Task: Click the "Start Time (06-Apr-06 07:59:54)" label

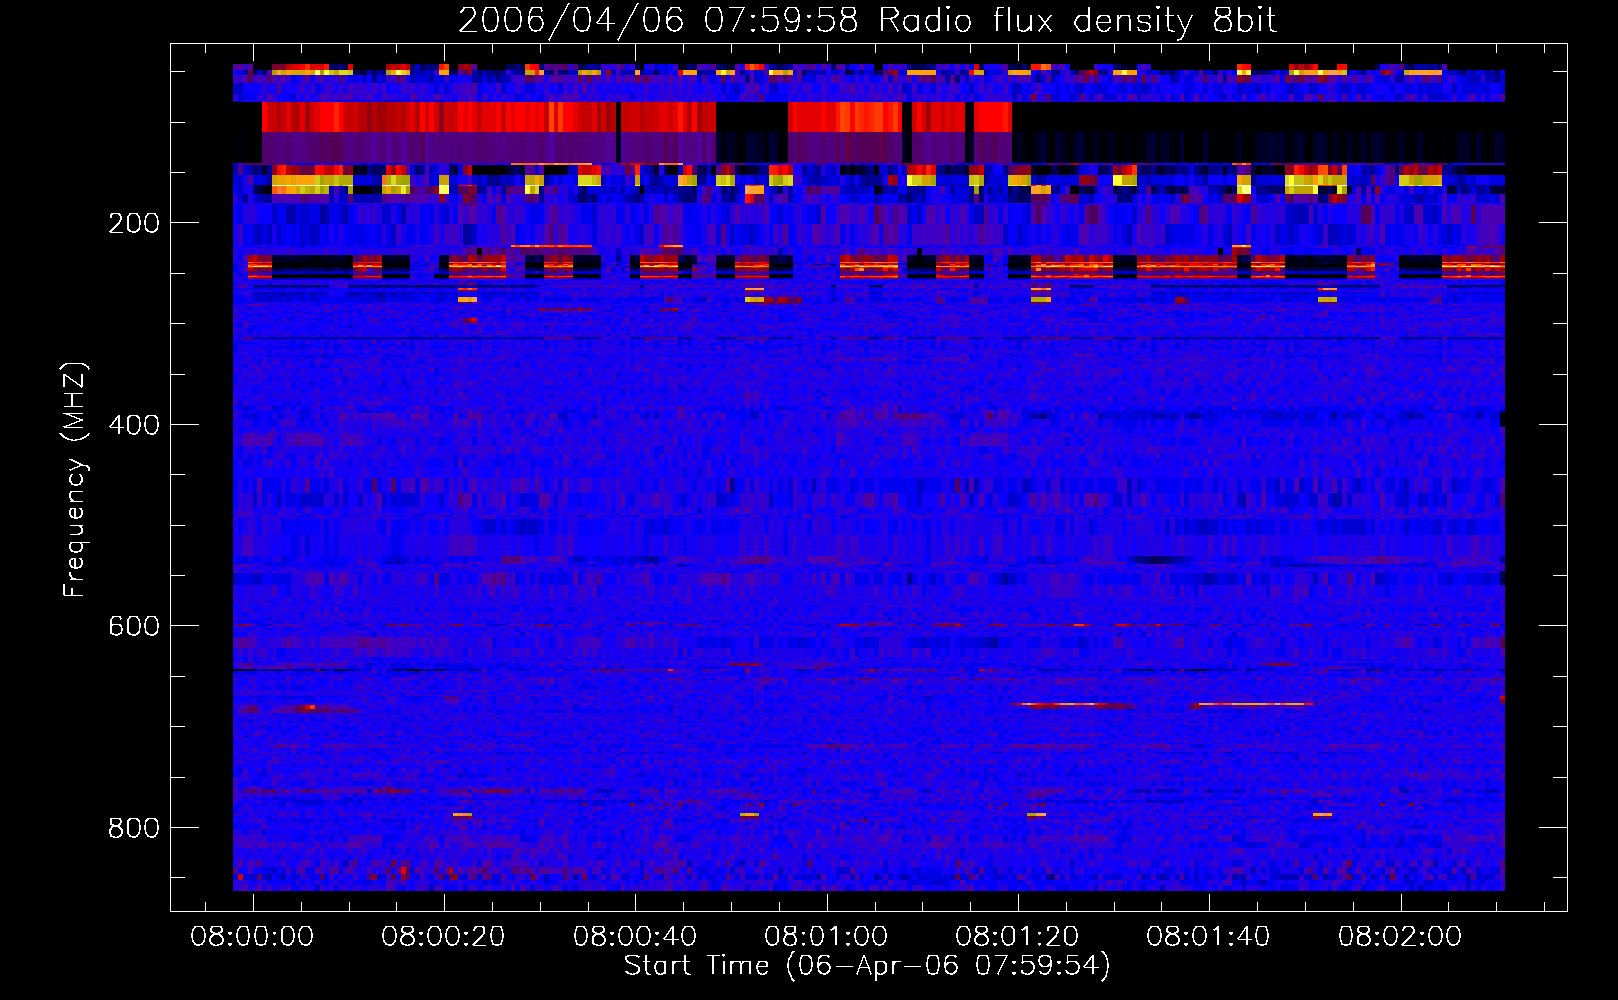Action: point(867,966)
